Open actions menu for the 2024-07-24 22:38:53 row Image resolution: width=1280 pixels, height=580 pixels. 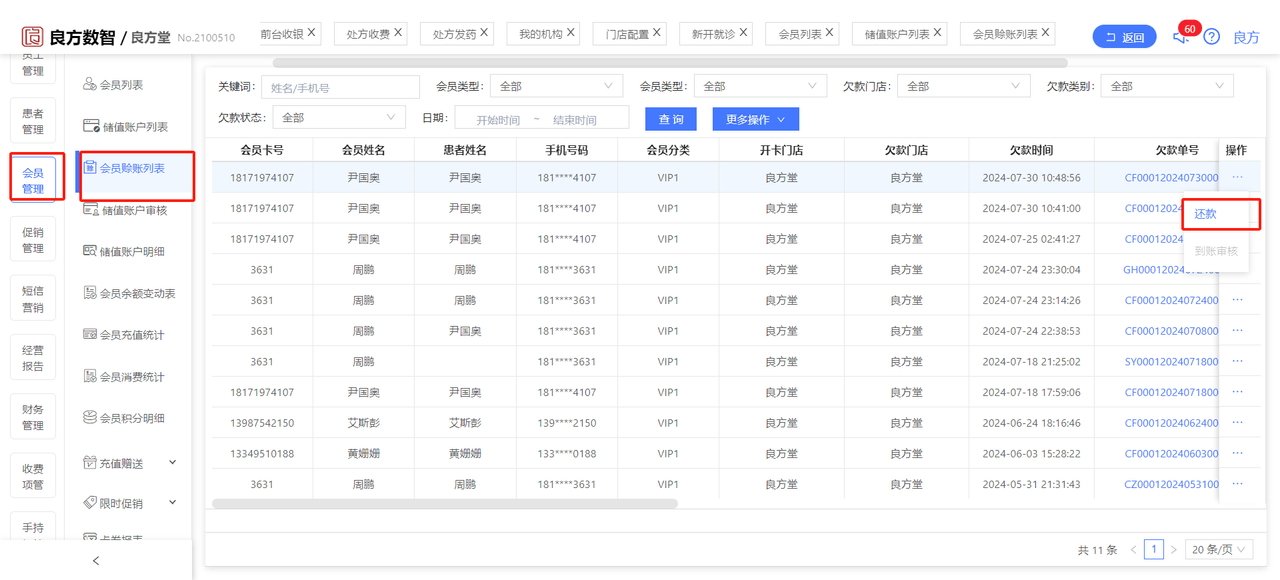pyautogui.click(x=1237, y=331)
